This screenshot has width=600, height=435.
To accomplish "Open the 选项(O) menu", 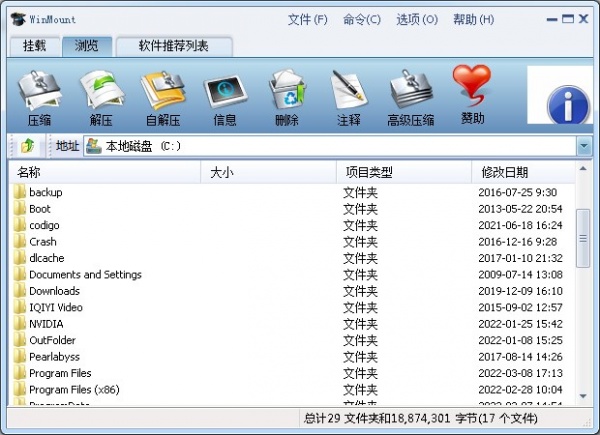I will 416,19.
